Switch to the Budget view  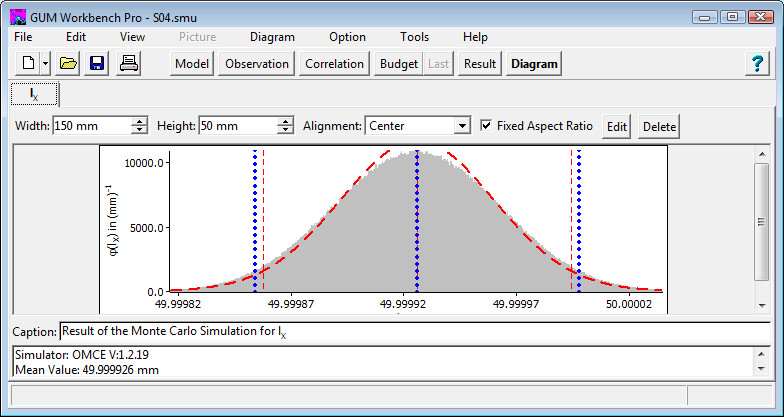click(x=399, y=64)
